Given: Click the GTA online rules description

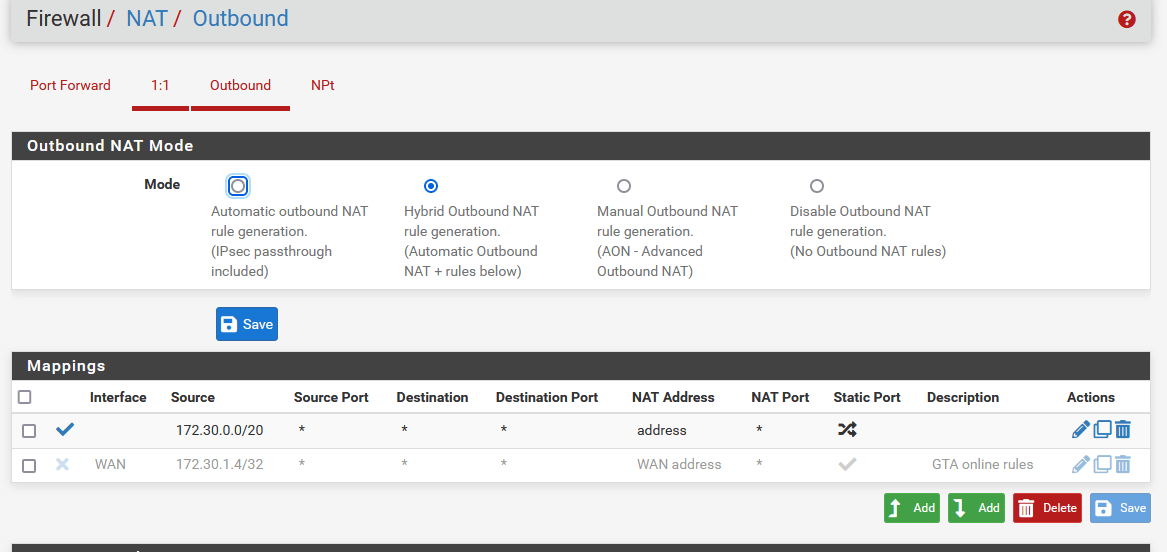Looking at the screenshot, I should (982, 464).
